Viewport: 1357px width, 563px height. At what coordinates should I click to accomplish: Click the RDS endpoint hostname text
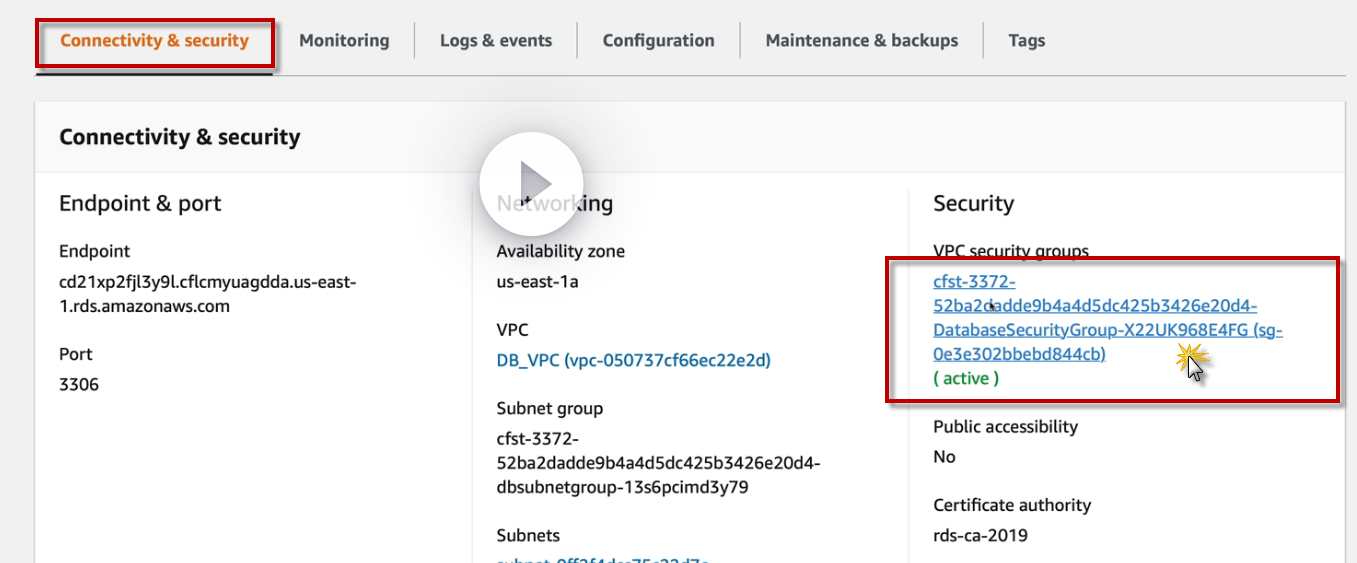point(207,294)
